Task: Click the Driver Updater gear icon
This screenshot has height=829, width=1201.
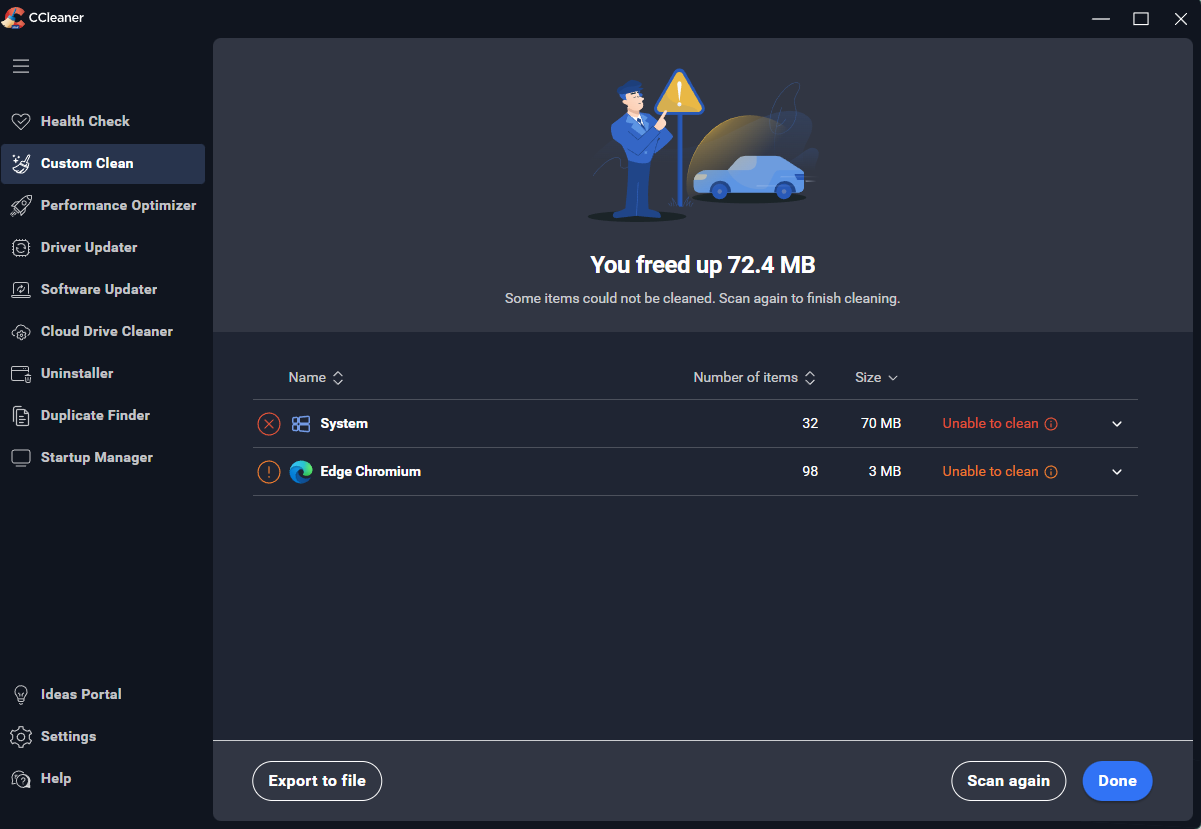Action: pyautogui.click(x=21, y=247)
